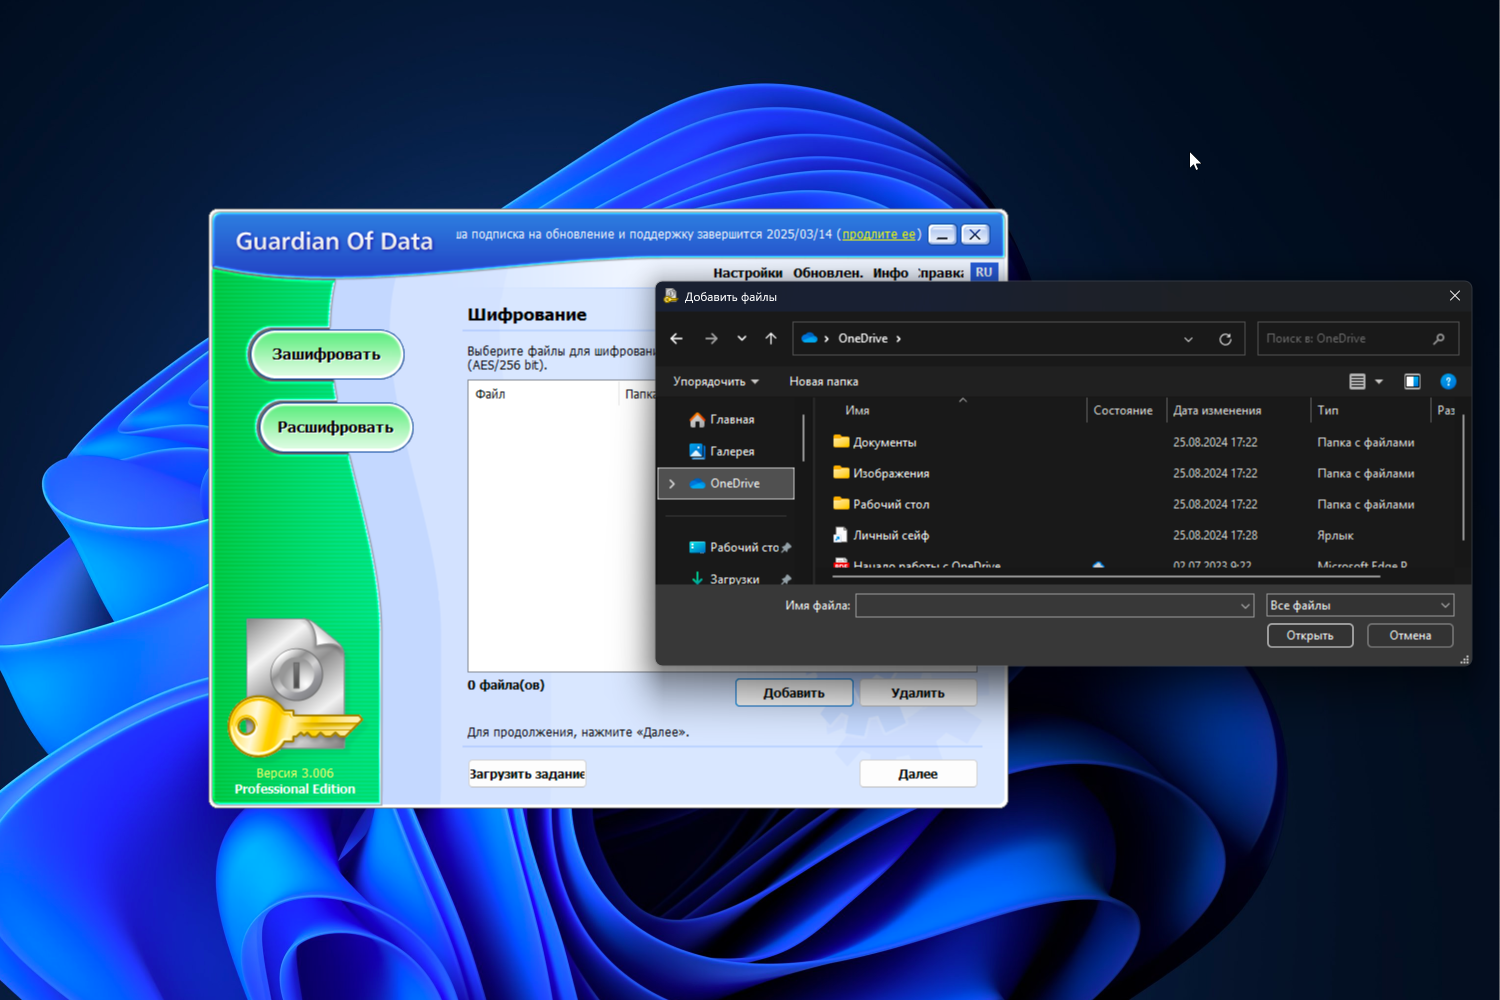Screen dimensions: 1500x1000
Task: Click the change view layout icon
Action: [1357, 382]
